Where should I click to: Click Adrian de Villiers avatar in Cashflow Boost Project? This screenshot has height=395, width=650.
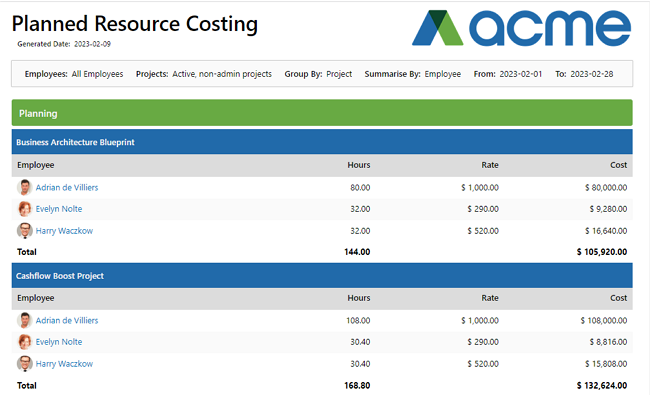(24, 320)
